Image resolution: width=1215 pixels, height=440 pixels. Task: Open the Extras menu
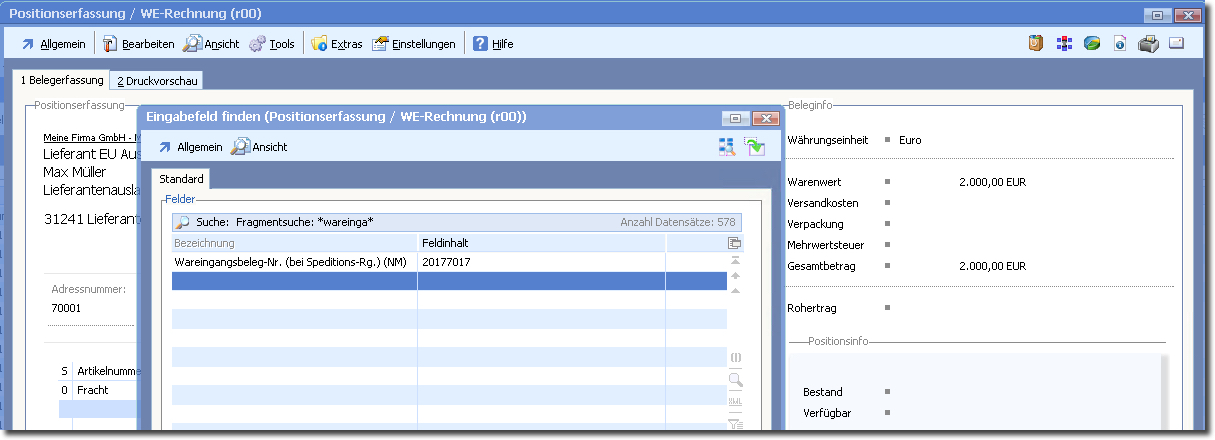click(x=337, y=44)
